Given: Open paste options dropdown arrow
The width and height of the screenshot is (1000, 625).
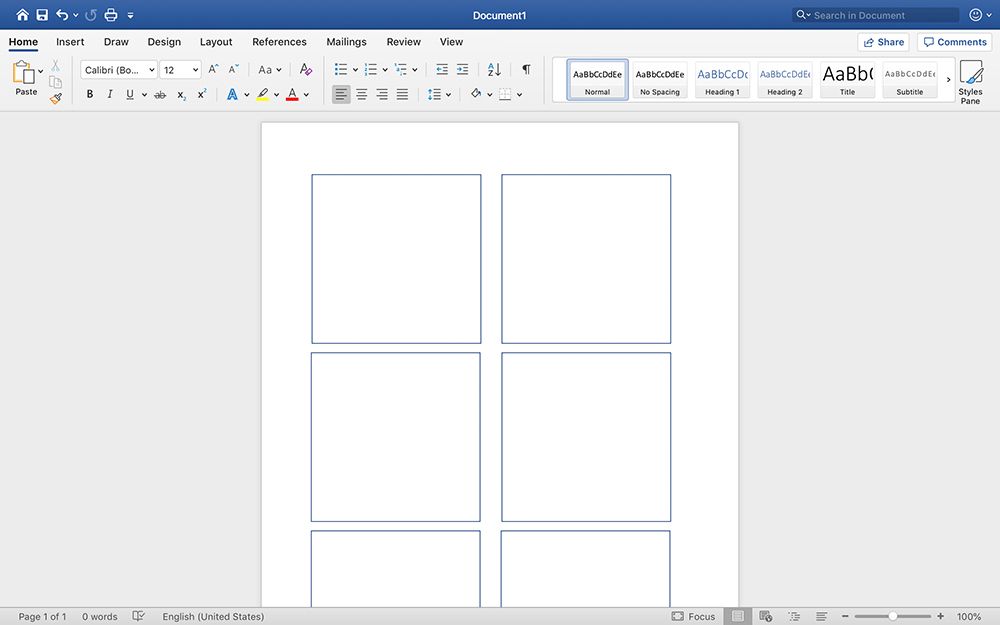Looking at the screenshot, I should point(41,71).
